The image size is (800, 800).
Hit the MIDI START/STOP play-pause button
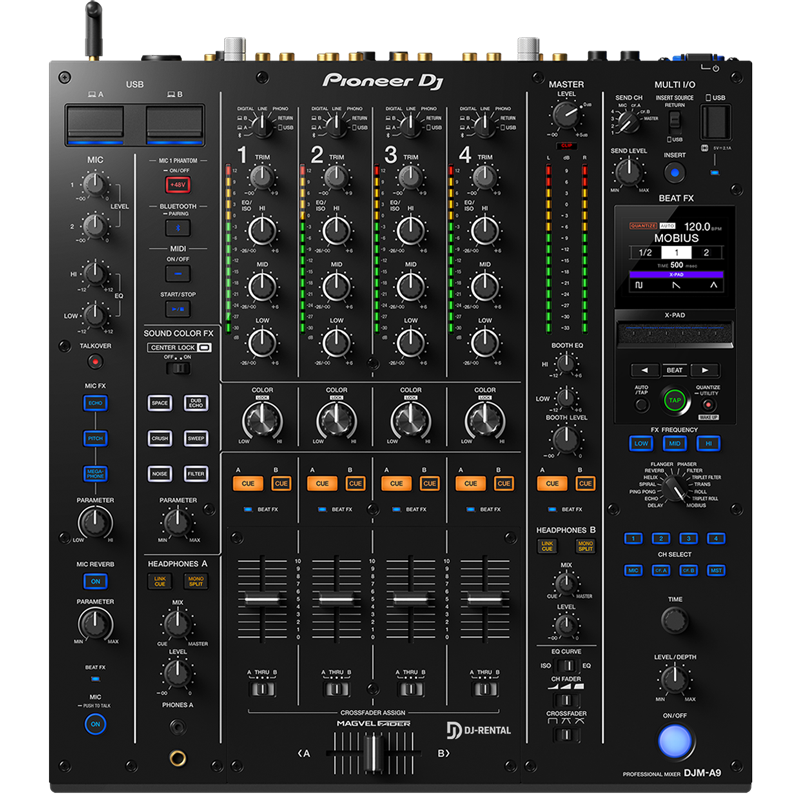(178, 309)
